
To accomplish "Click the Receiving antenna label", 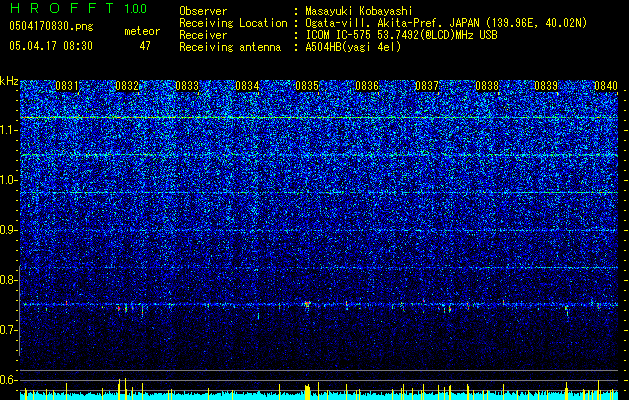I will click(230, 47).
